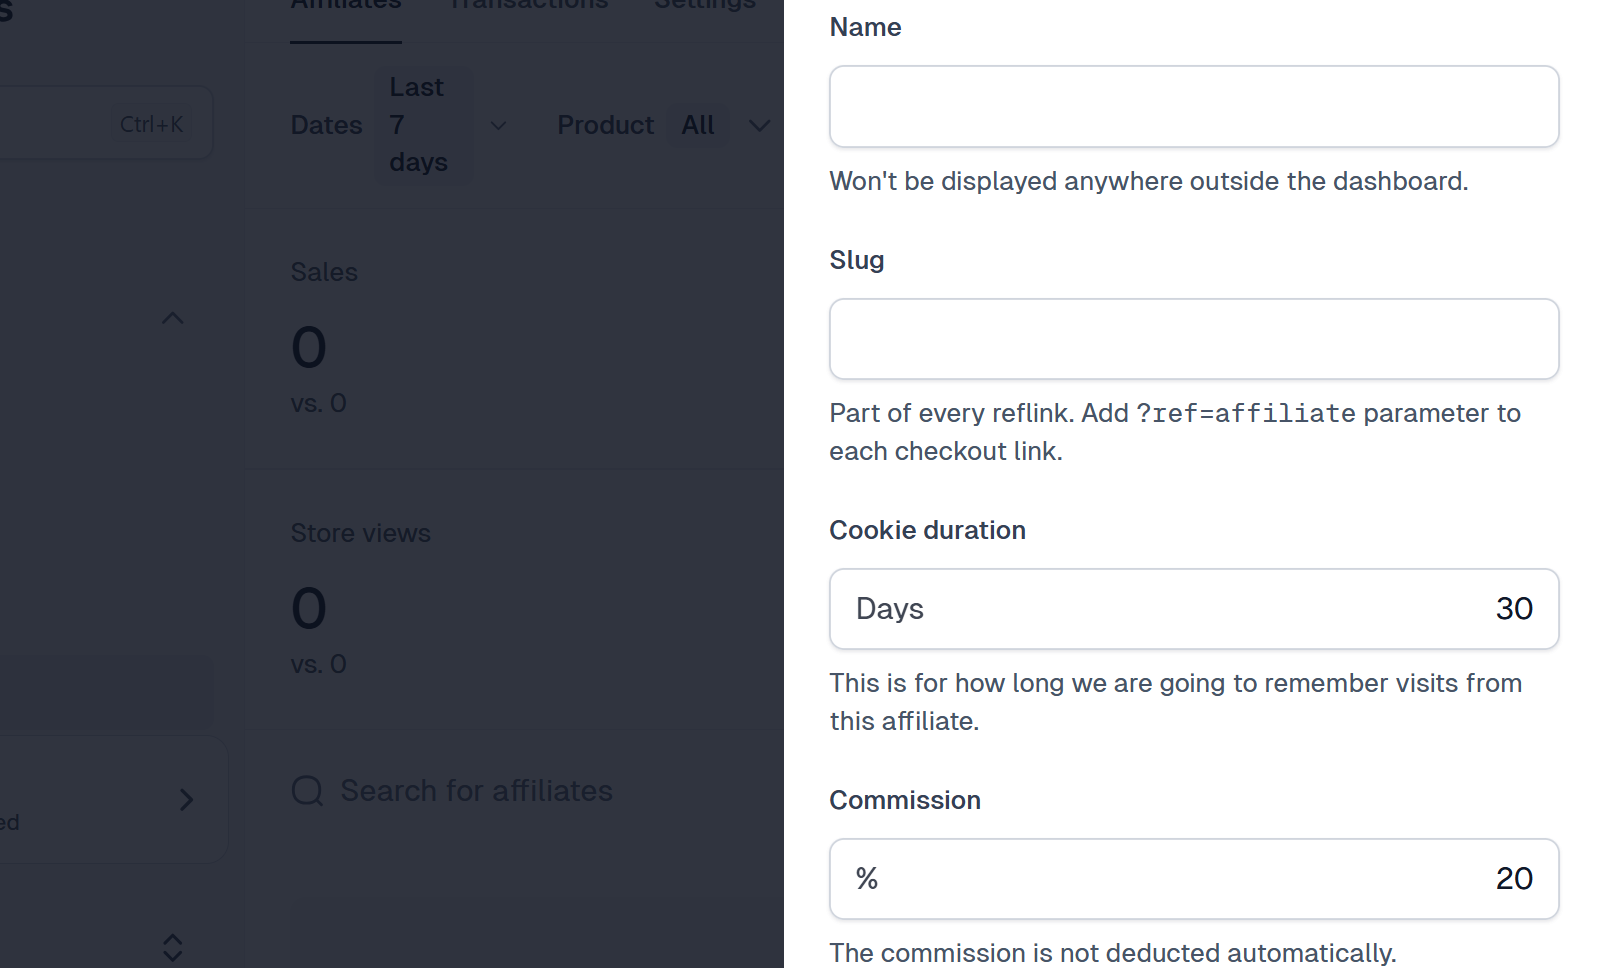The height and width of the screenshot is (968, 1599).
Task: Click the large 0 value under Store views
Action: [309, 609]
